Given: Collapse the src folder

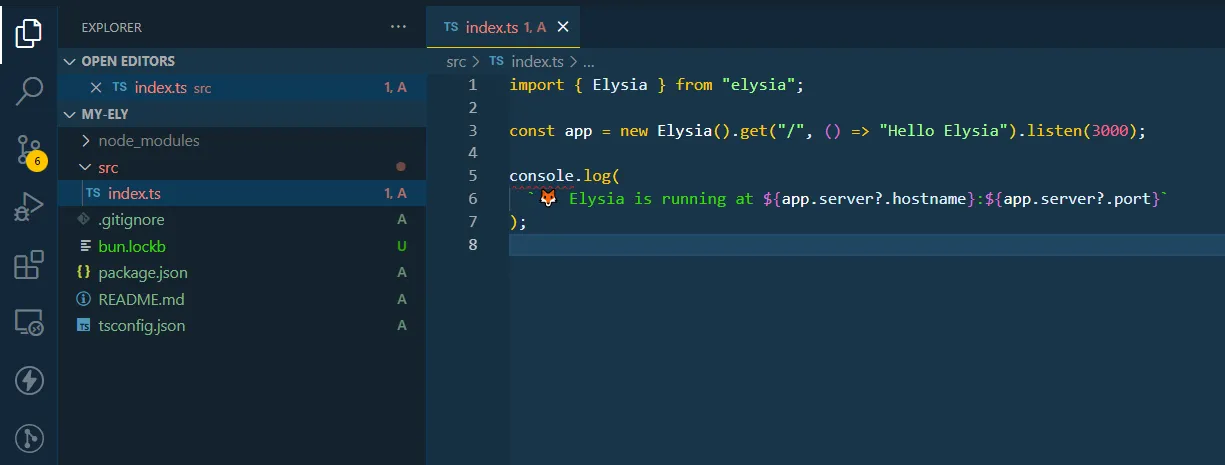Looking at the screenshot, I should point(108,167).
